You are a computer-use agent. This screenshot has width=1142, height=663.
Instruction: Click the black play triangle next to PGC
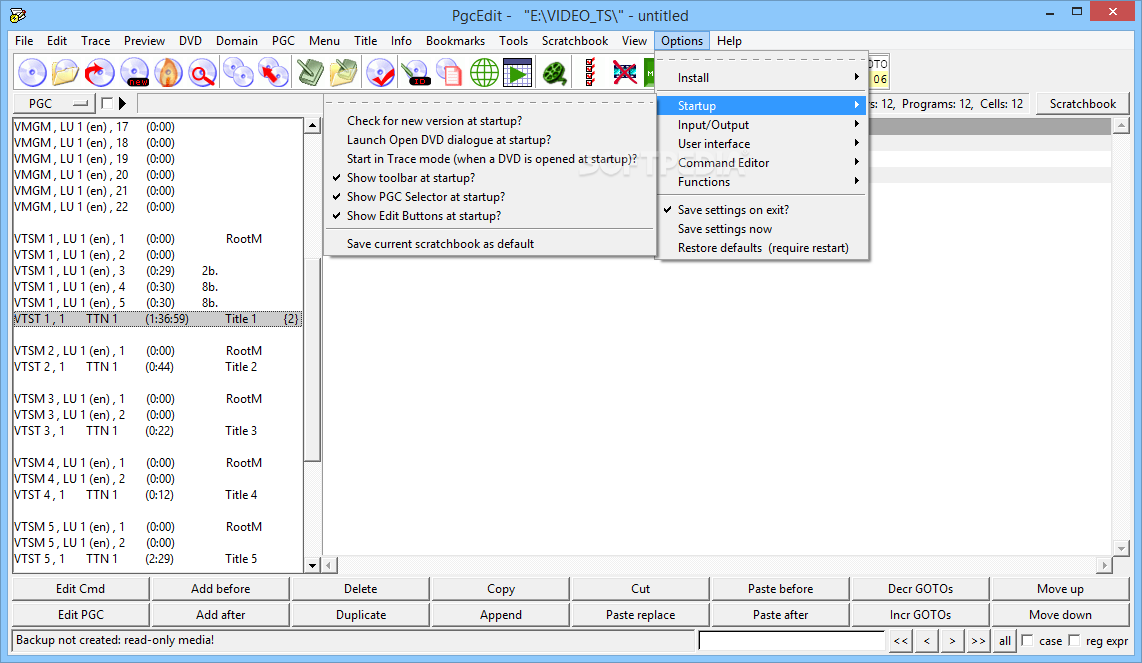coord(122,103)
